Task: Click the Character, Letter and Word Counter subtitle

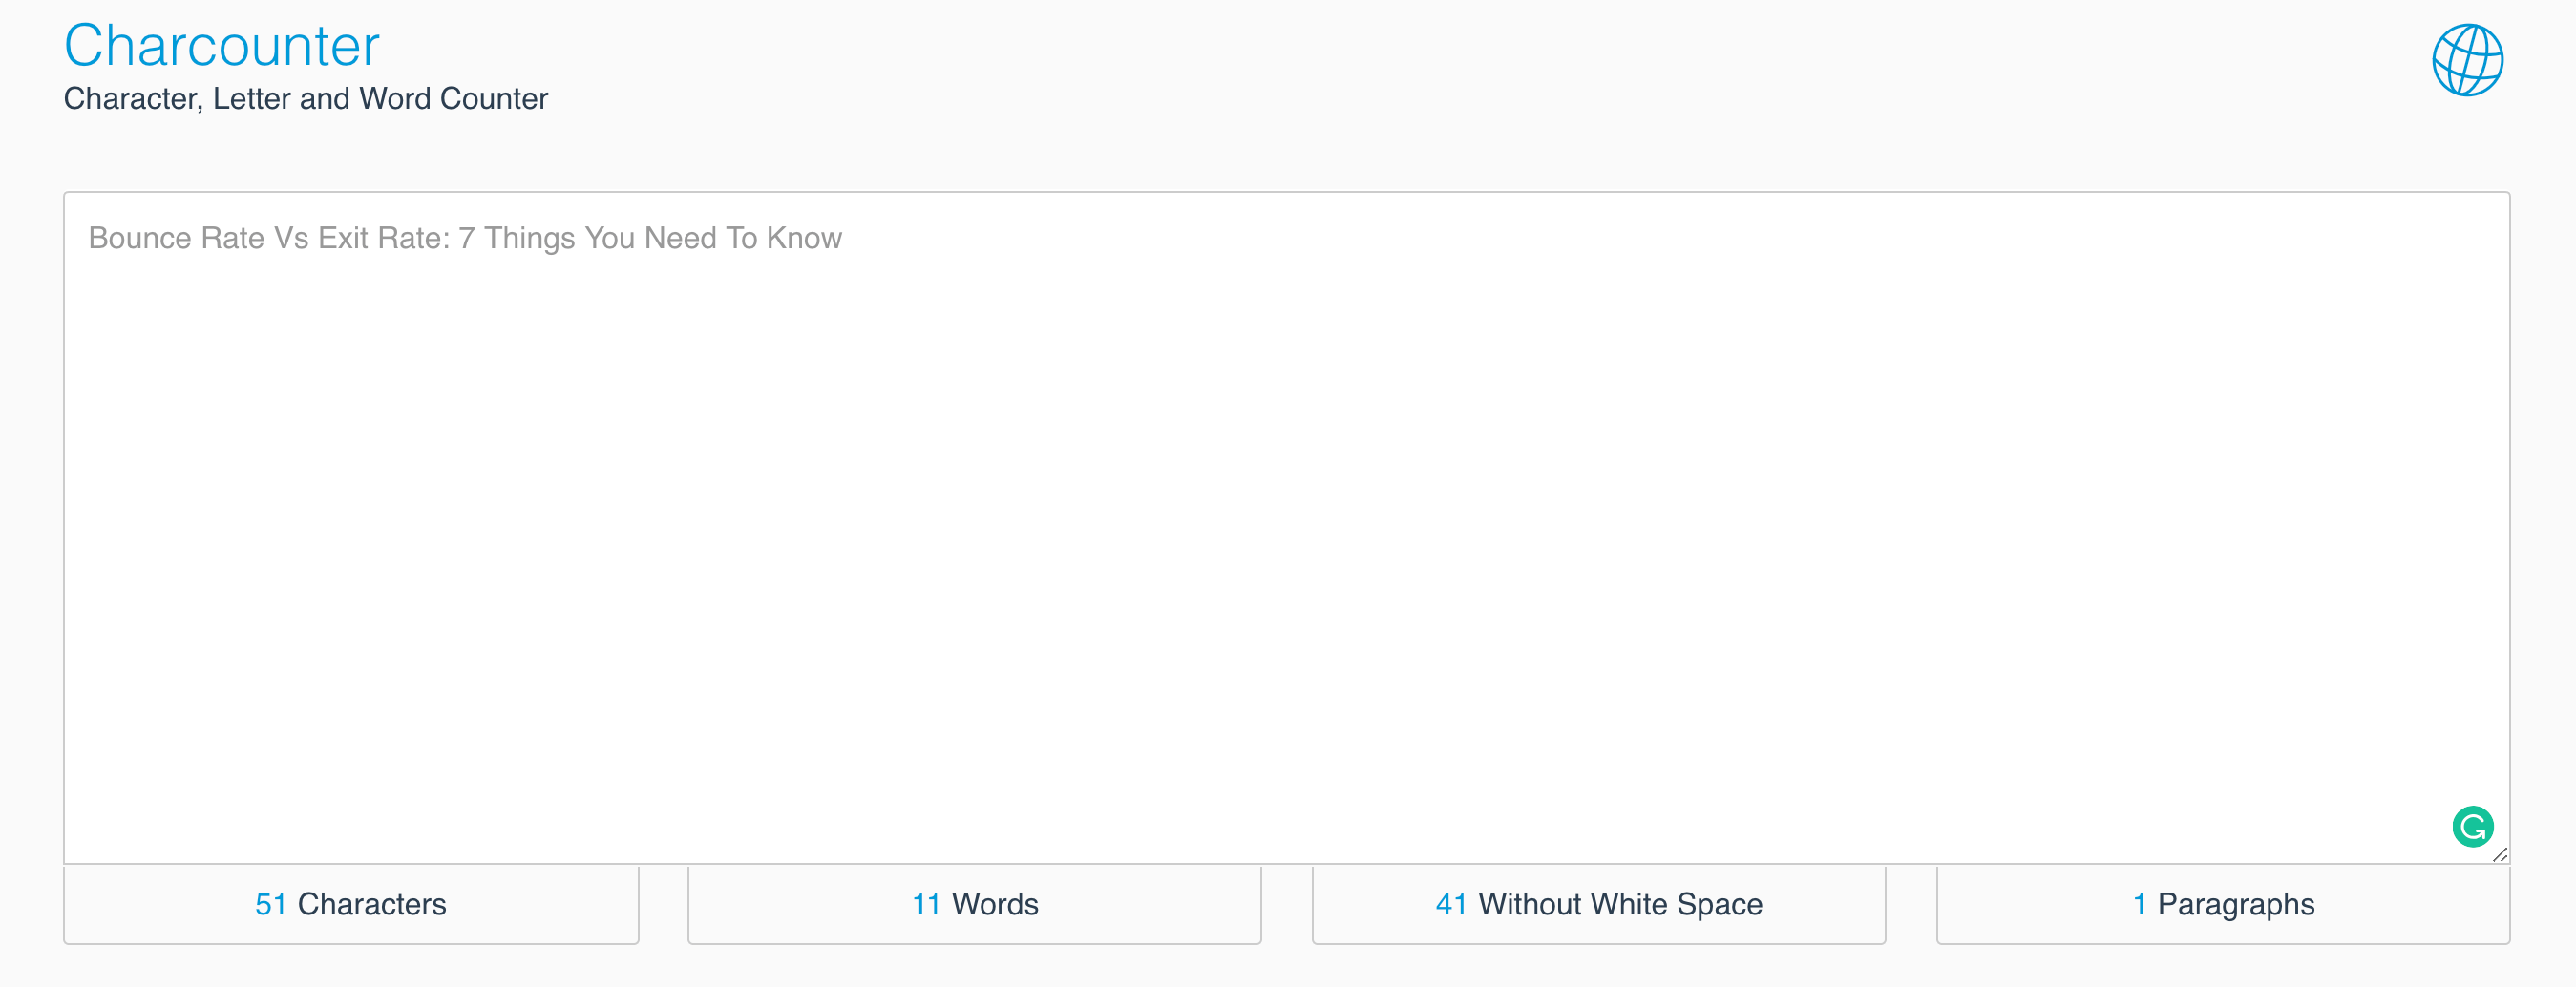Action: pyautogui.click(x=305, y=98)
